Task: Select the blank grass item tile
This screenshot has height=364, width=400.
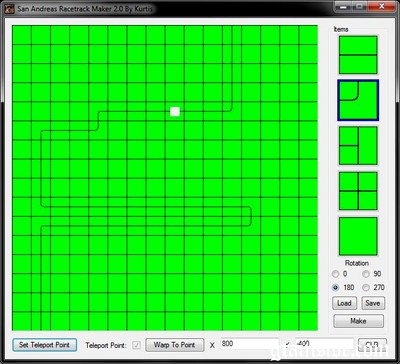Action: click(358, 236)
